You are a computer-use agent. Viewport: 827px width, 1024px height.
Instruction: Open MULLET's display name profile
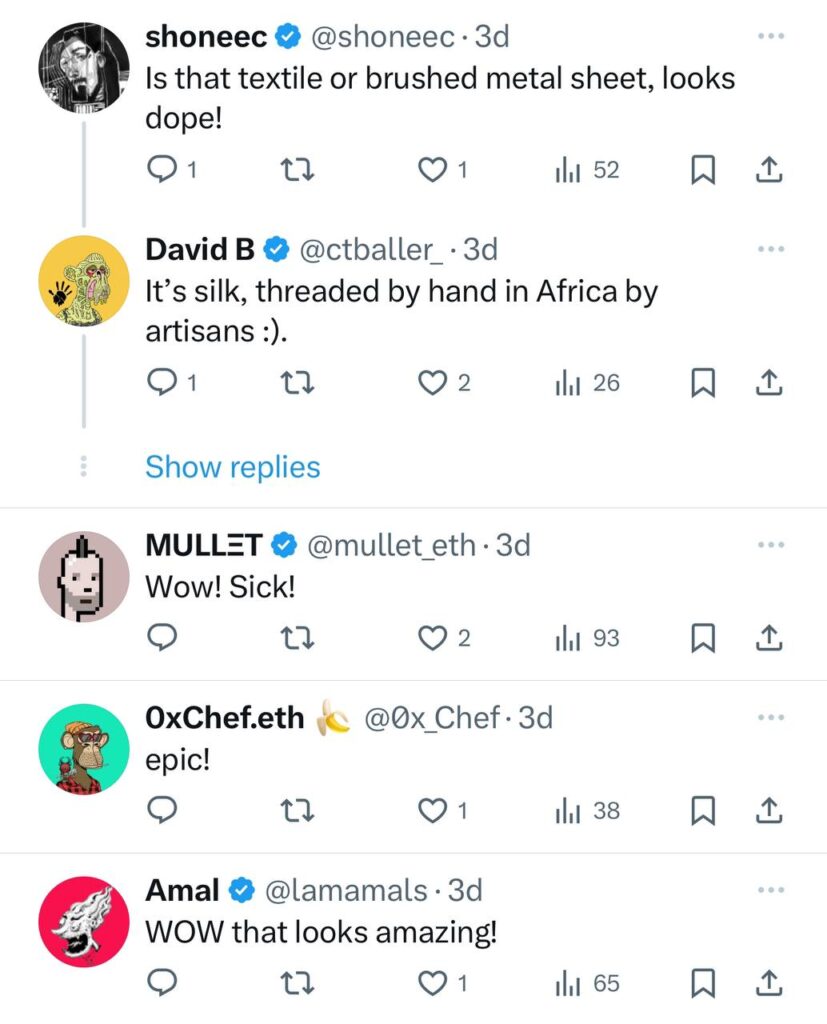pos(205,545)
